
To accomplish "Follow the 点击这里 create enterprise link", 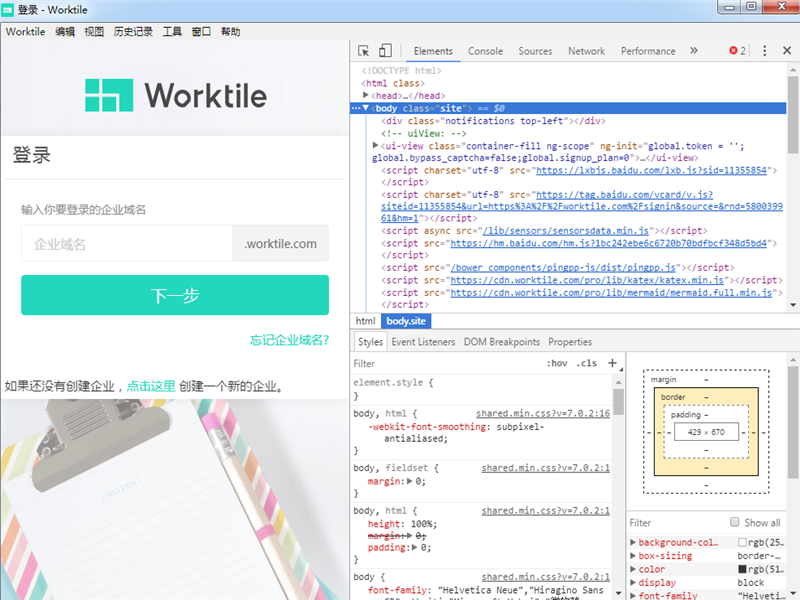I will (x=151, y=386).
